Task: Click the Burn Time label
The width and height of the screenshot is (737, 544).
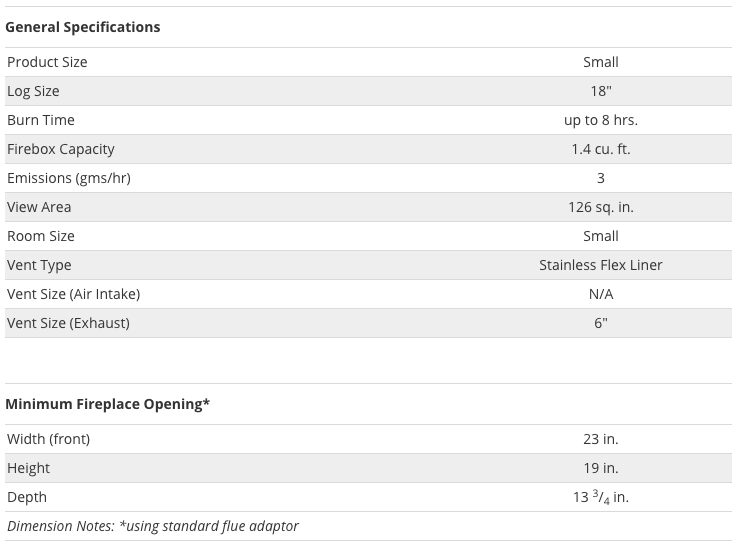Action: (41, 120)
